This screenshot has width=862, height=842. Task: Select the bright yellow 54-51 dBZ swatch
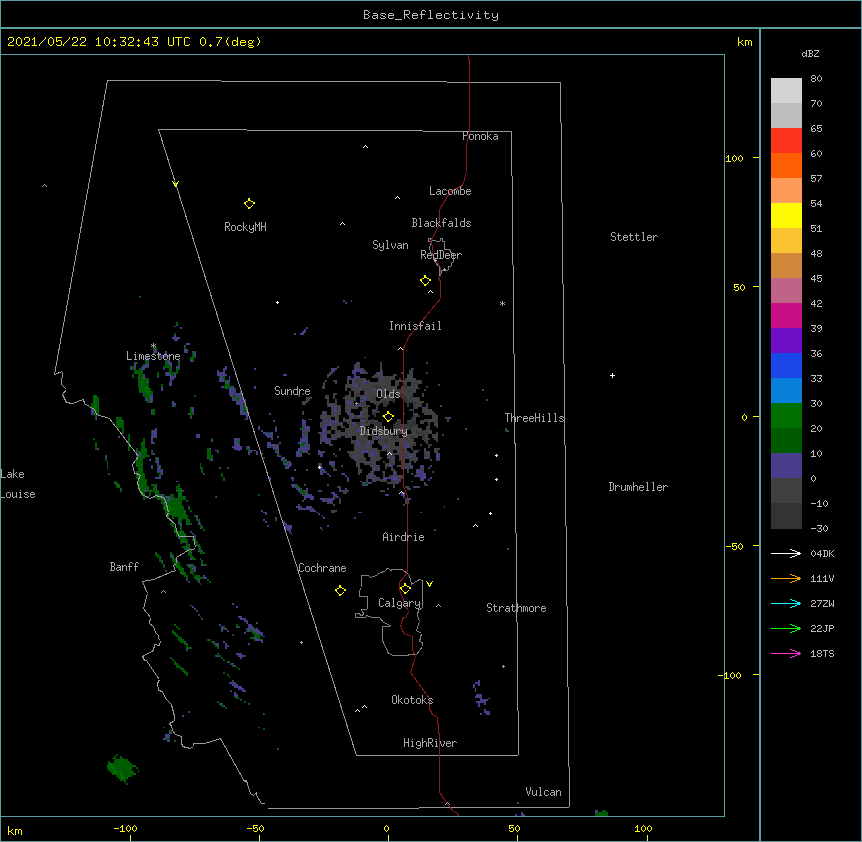[x=786, y=215]
